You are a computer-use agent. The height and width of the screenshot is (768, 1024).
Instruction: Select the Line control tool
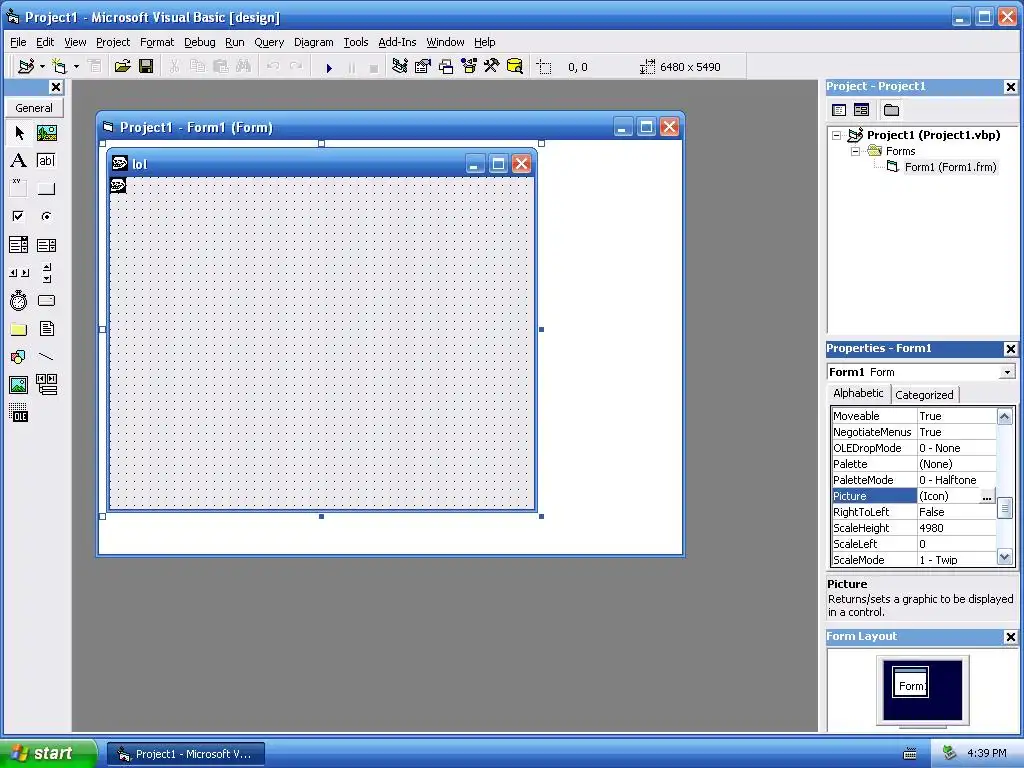(46, 357)
